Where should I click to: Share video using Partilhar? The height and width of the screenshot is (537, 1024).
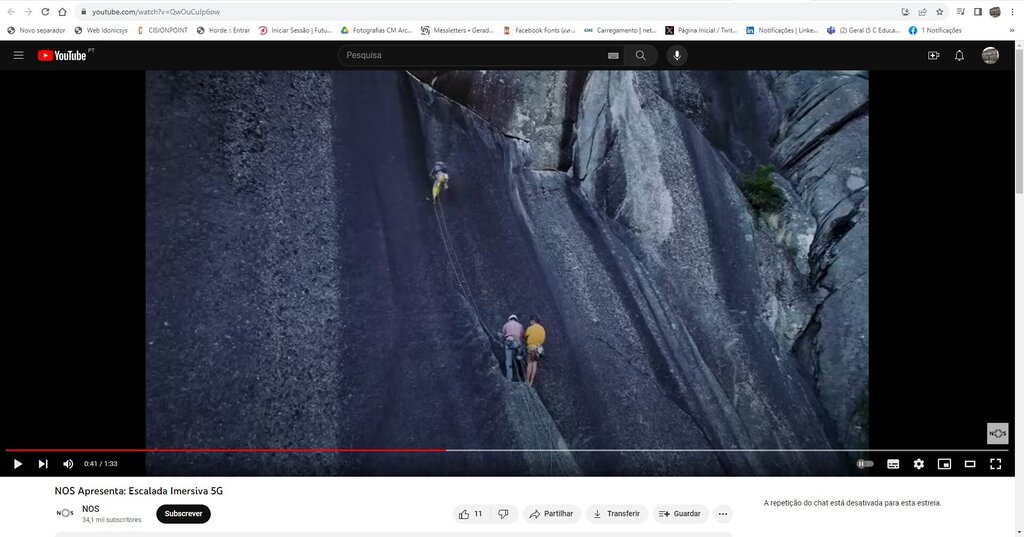[551, 514]
